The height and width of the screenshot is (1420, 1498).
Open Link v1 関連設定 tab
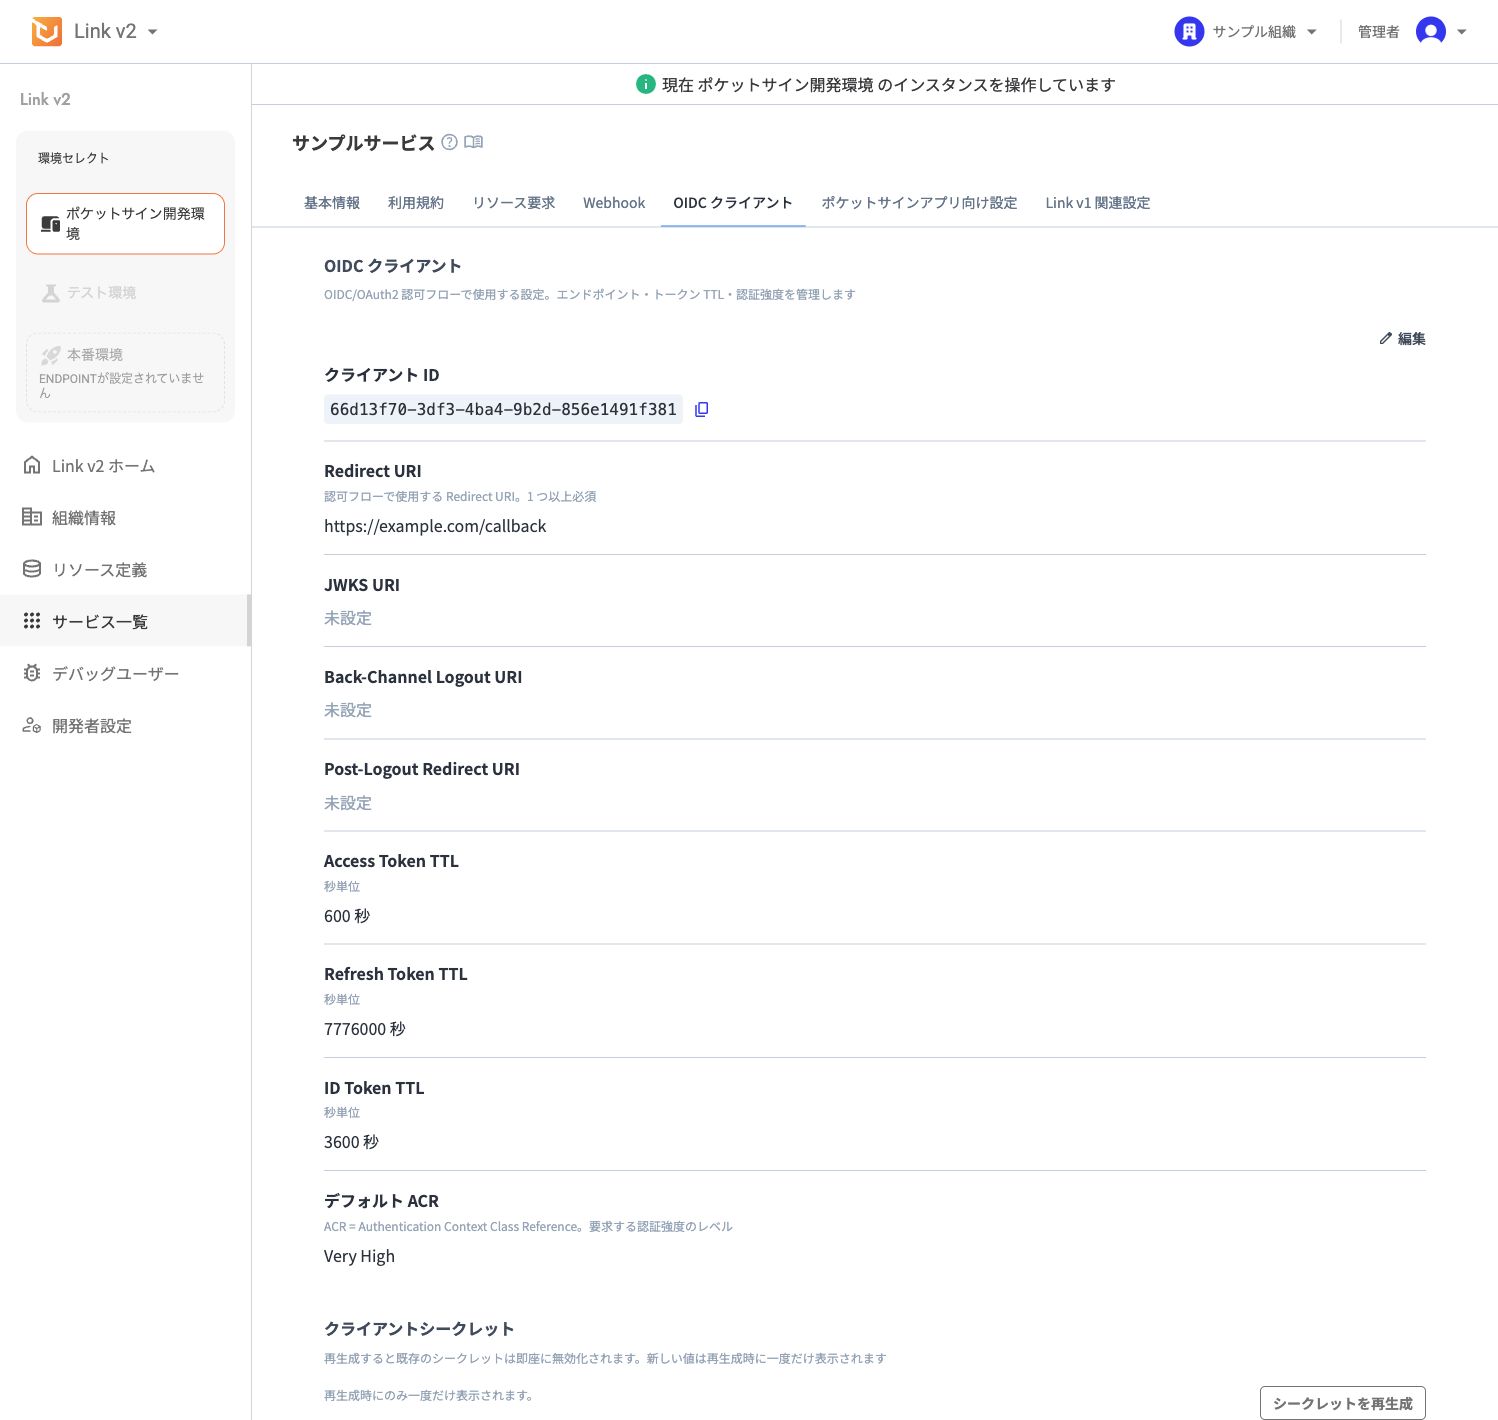click(1098, 203)
